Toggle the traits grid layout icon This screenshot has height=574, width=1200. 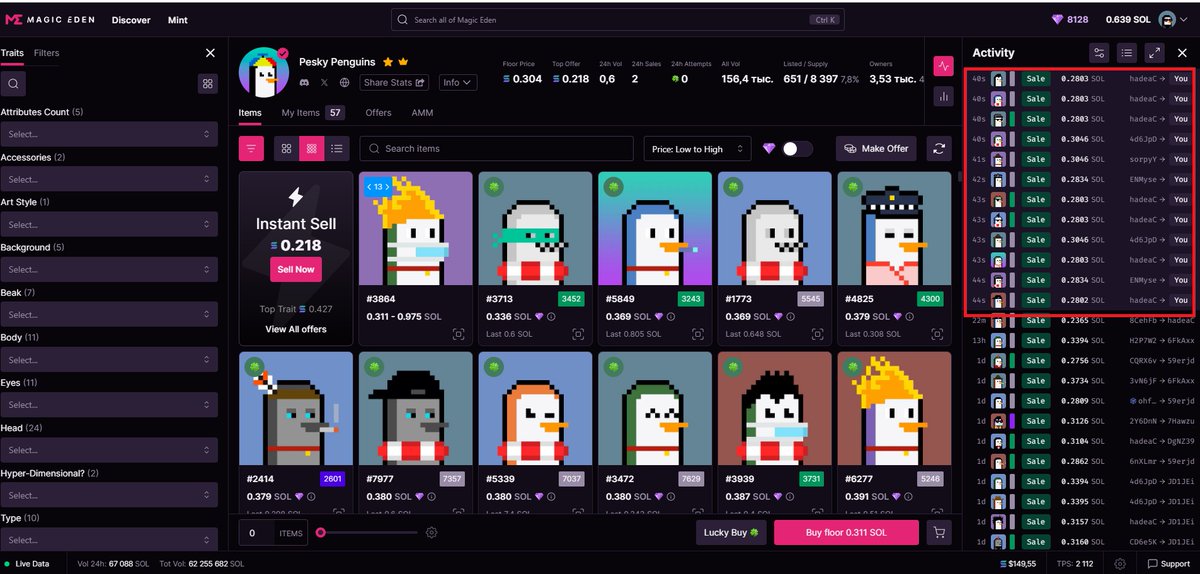coord(207,84)
